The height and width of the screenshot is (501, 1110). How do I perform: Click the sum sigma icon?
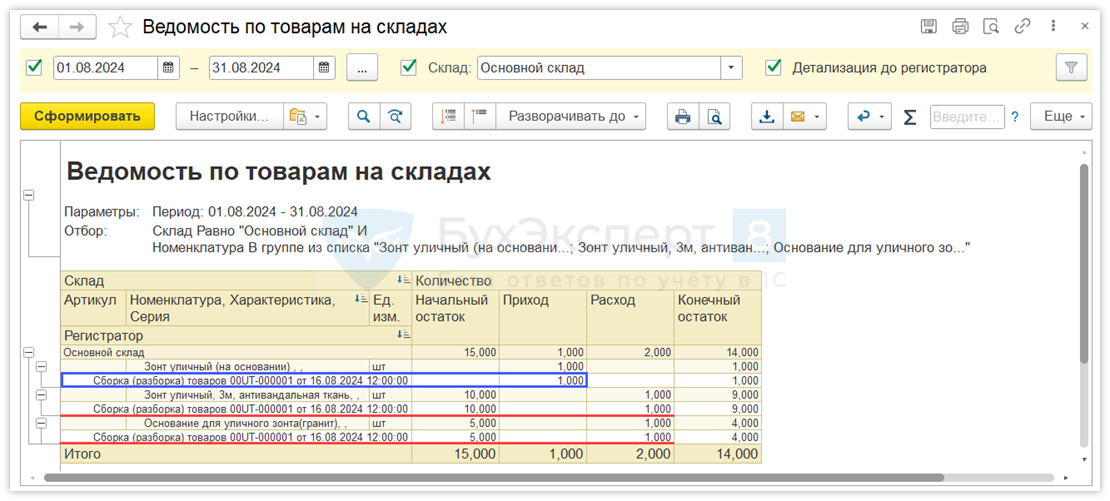pos(909,117)
